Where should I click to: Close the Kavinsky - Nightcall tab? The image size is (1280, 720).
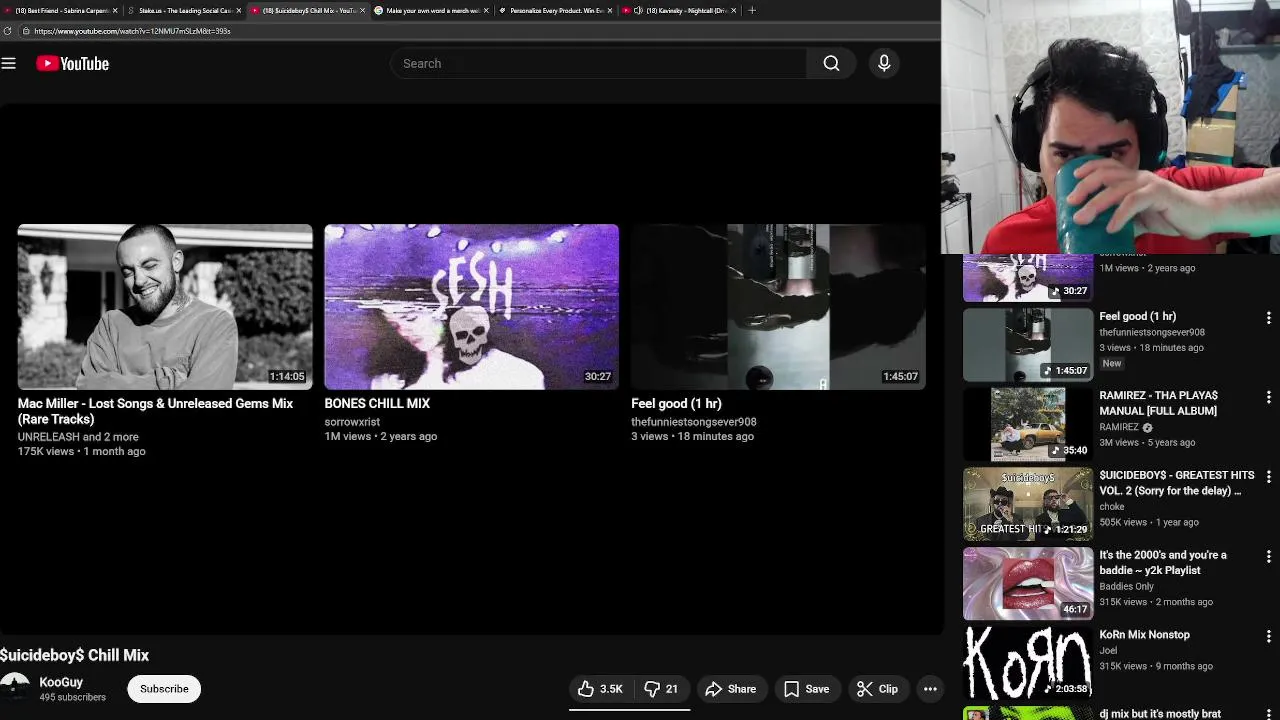[734, 10]
